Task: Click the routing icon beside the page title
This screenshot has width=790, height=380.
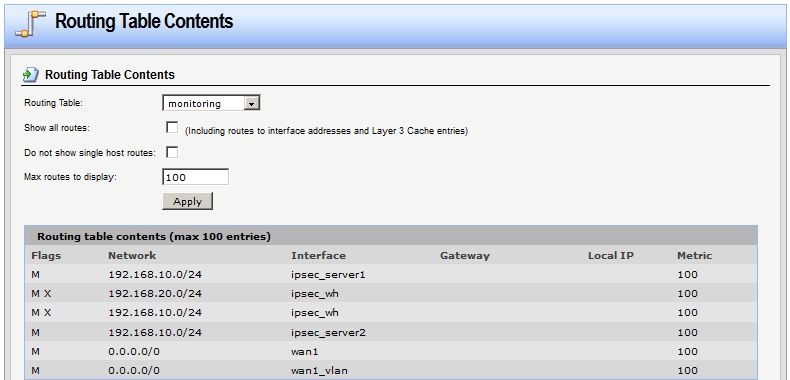Action: pyautogui.click(x=30, y=24)
